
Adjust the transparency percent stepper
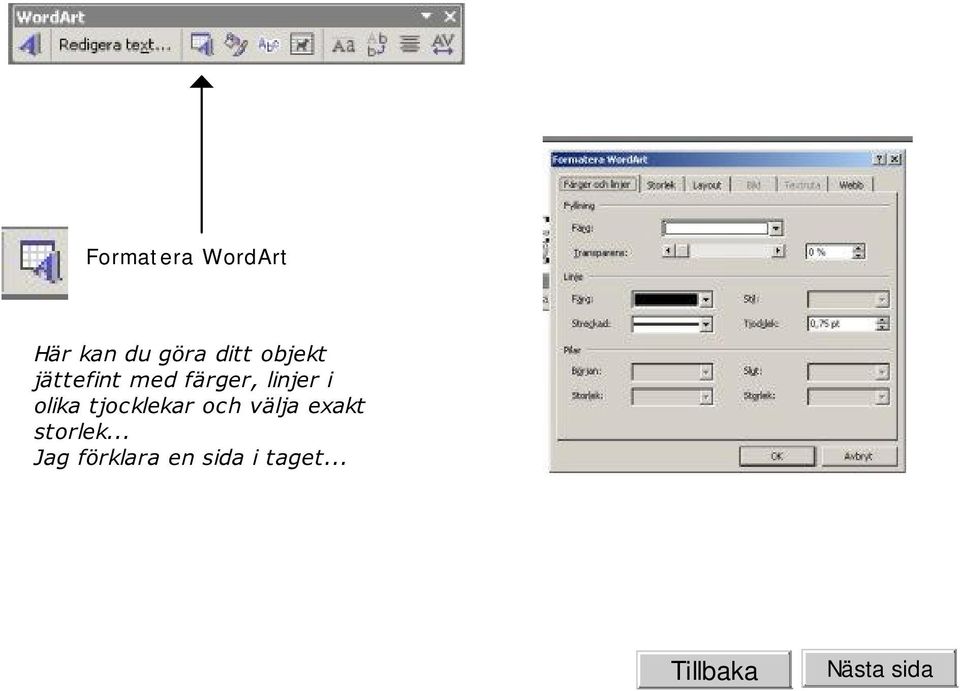(x=858, y=252)
